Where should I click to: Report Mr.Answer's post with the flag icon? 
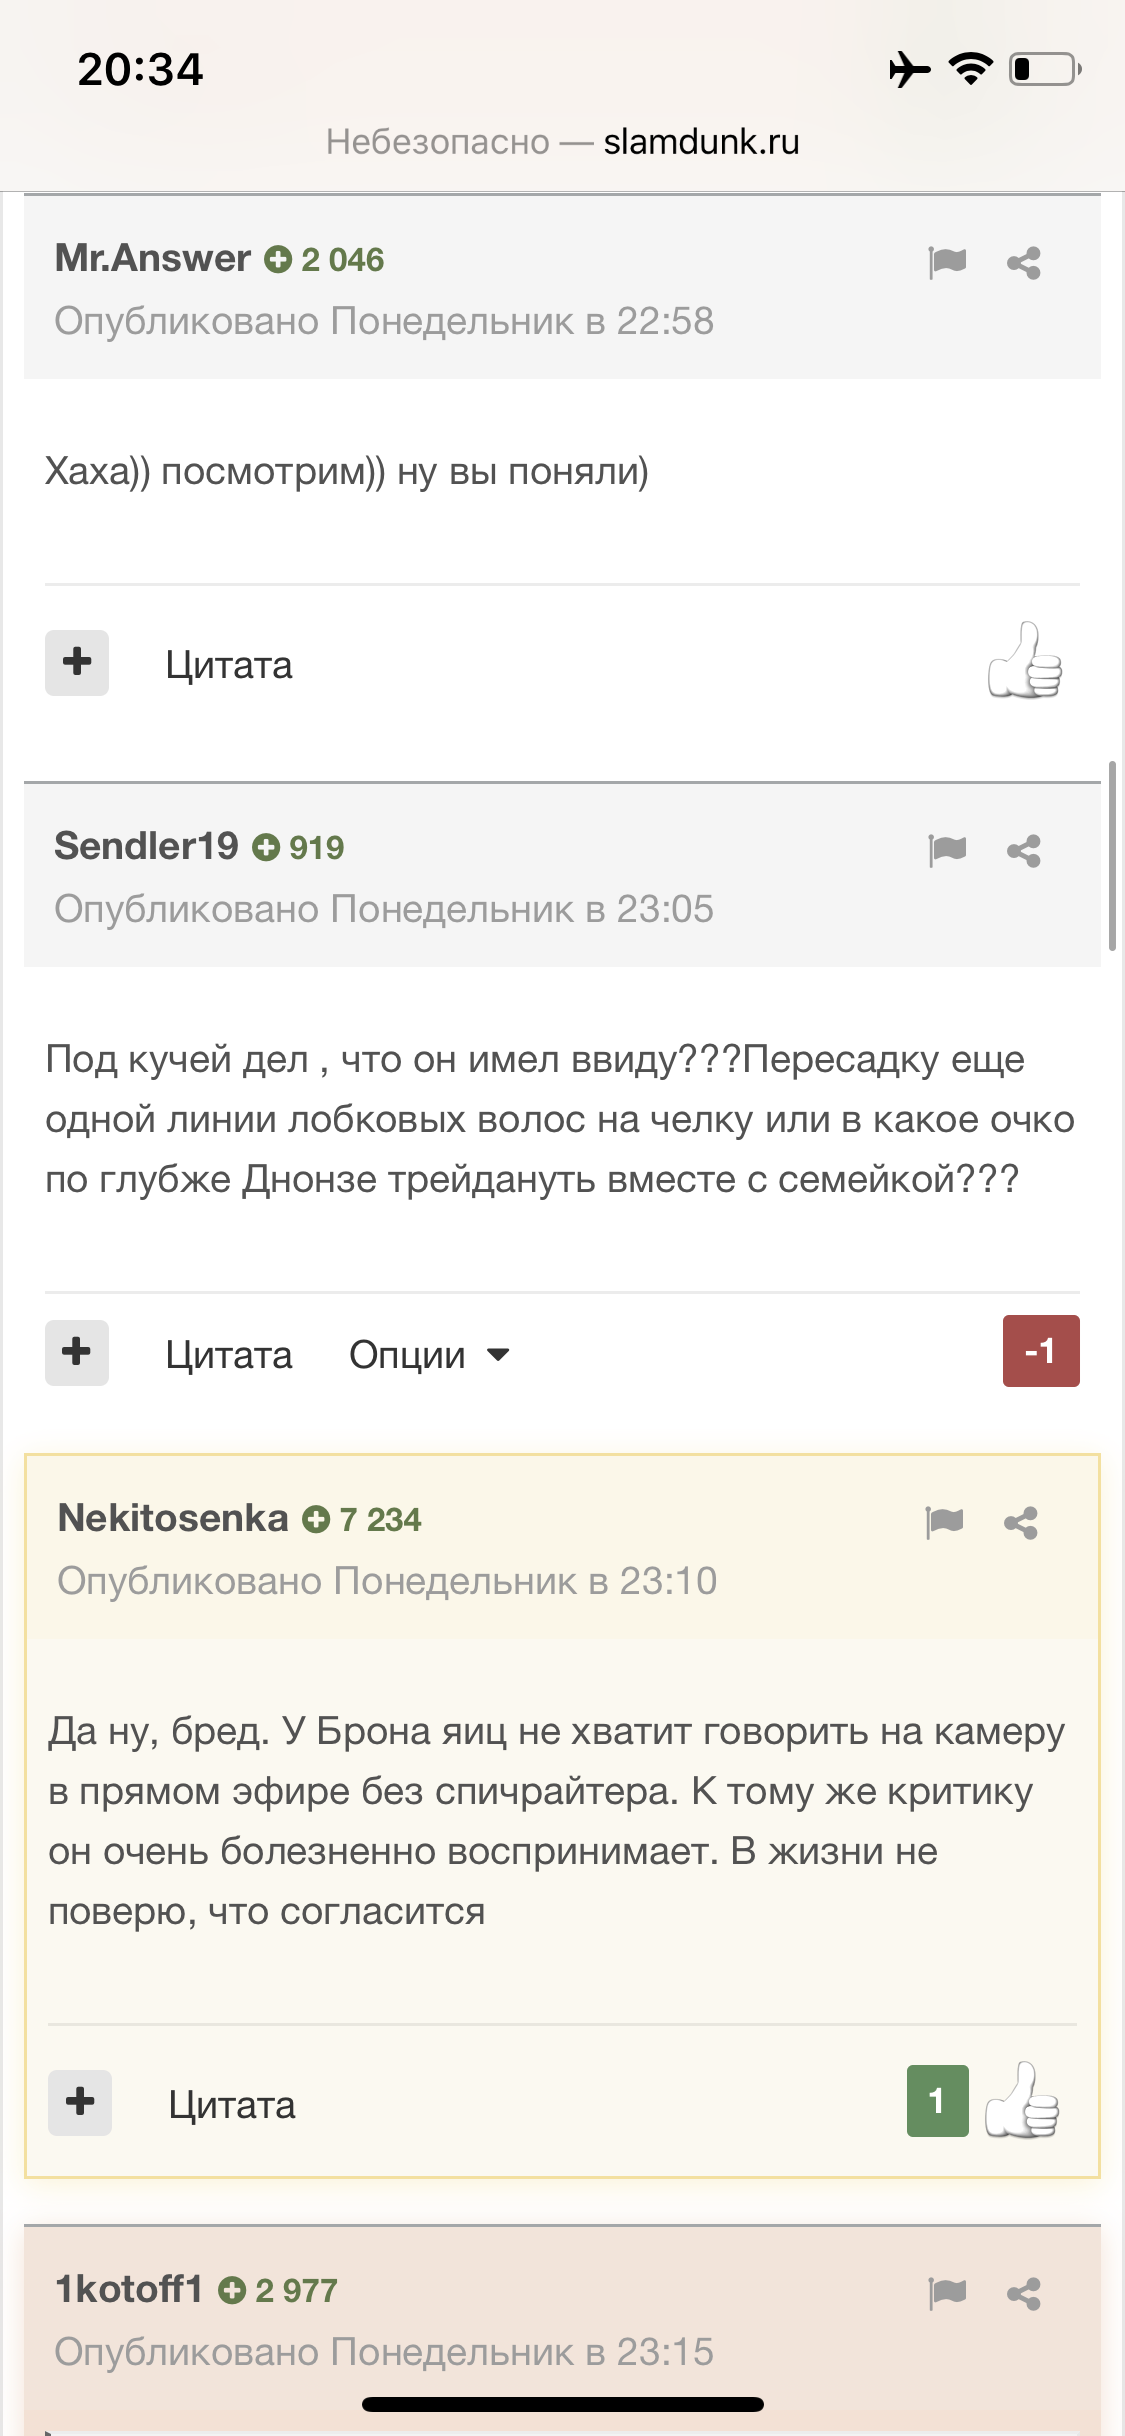click(947, 262)
